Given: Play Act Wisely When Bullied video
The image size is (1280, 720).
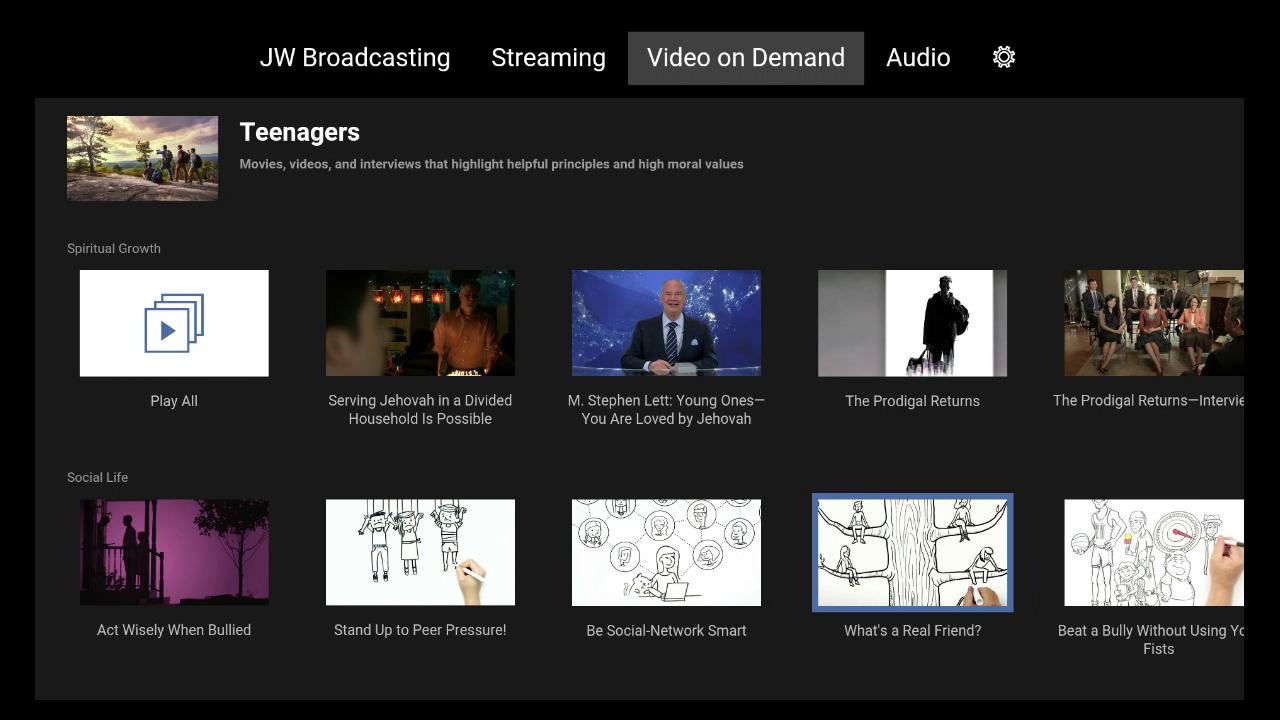Looking at the screenshot, I should point(174,552).
